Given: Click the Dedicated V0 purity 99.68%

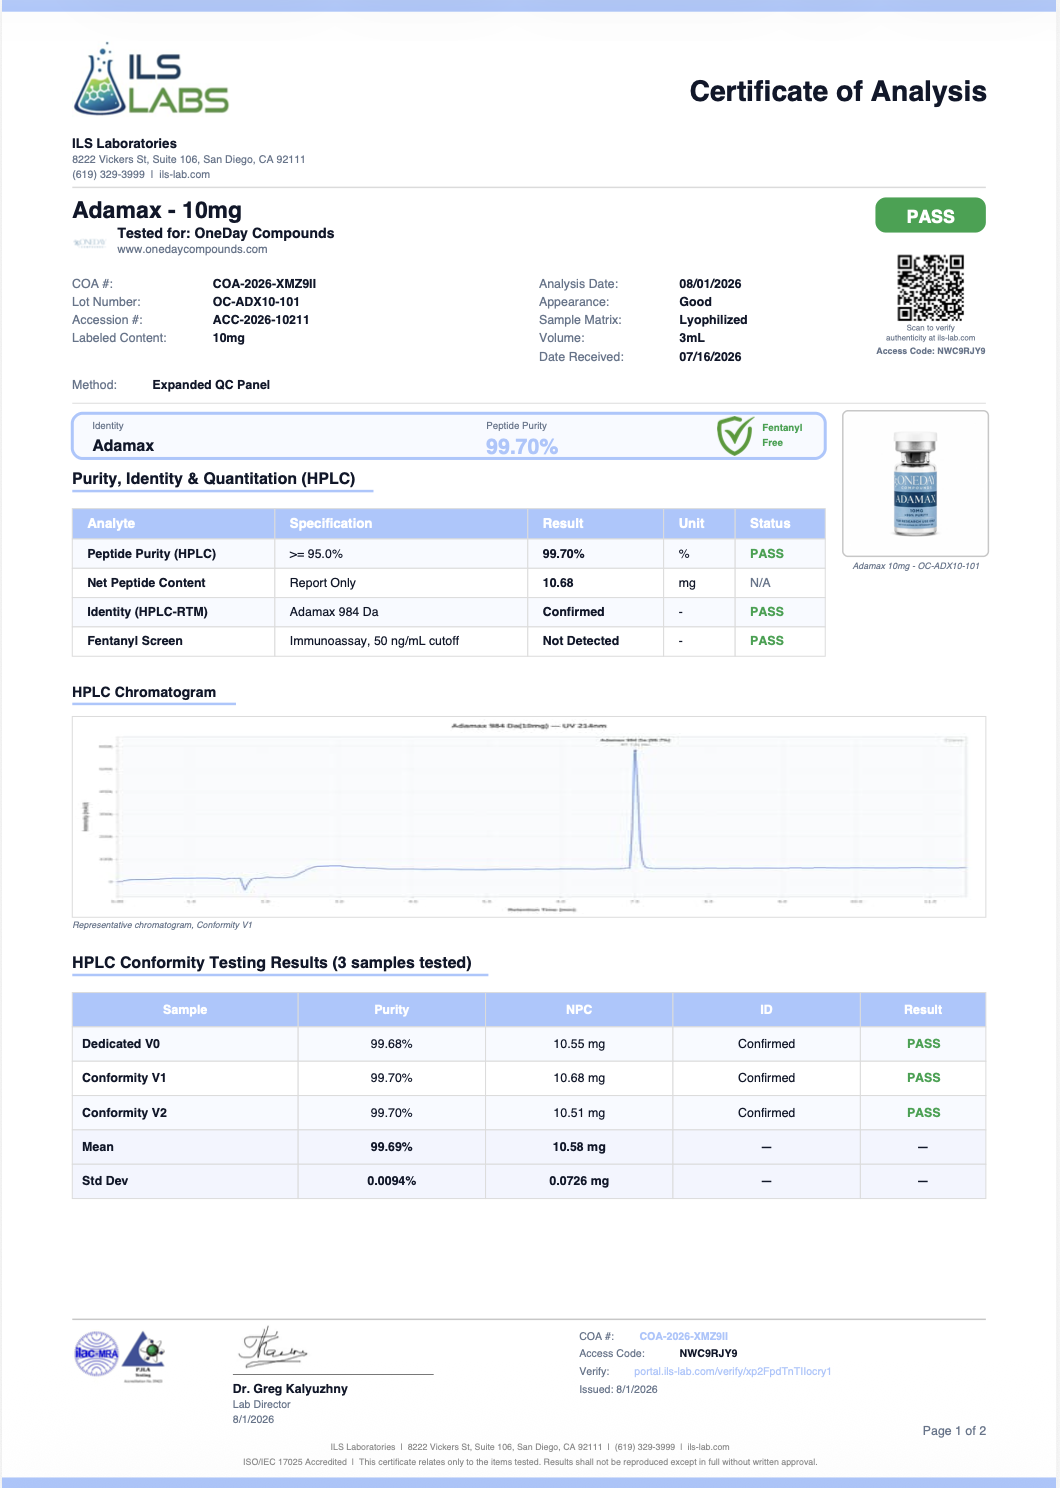Looking at the screenshot, I should tap(392, 1044).
